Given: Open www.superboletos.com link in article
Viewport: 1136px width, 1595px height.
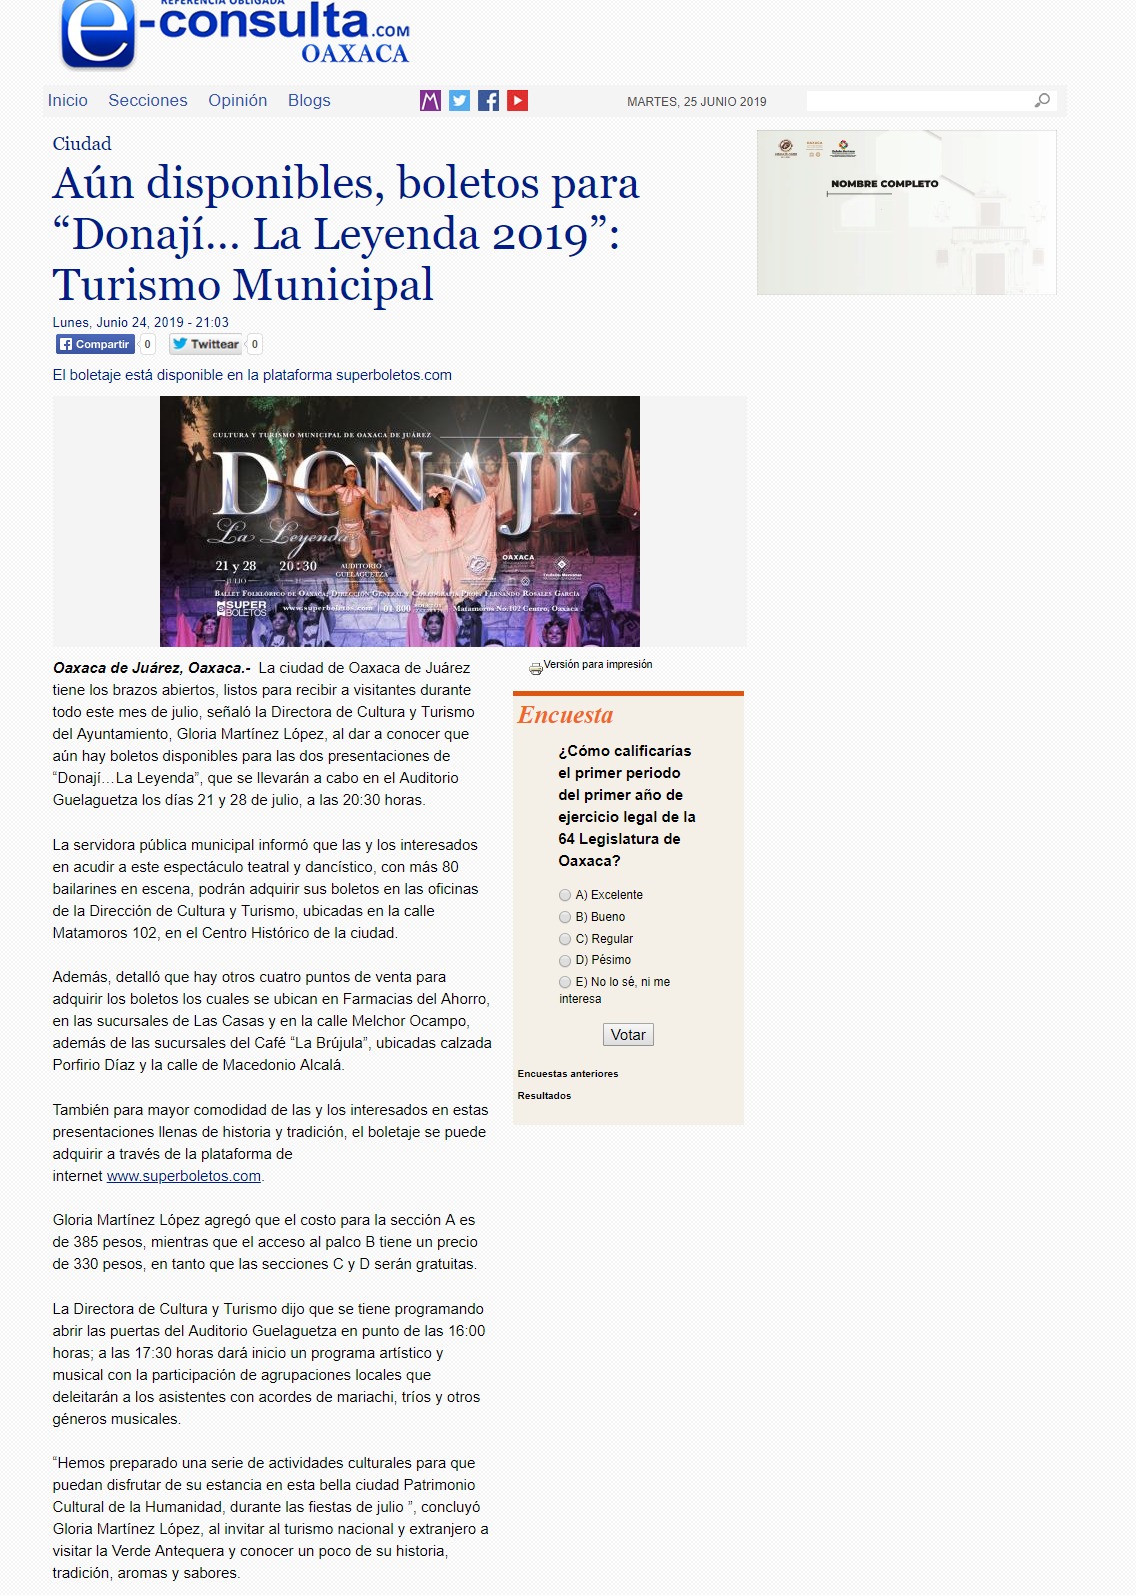Looking at the screenshot, I should pyautogui.click(x=184, y=1176).
